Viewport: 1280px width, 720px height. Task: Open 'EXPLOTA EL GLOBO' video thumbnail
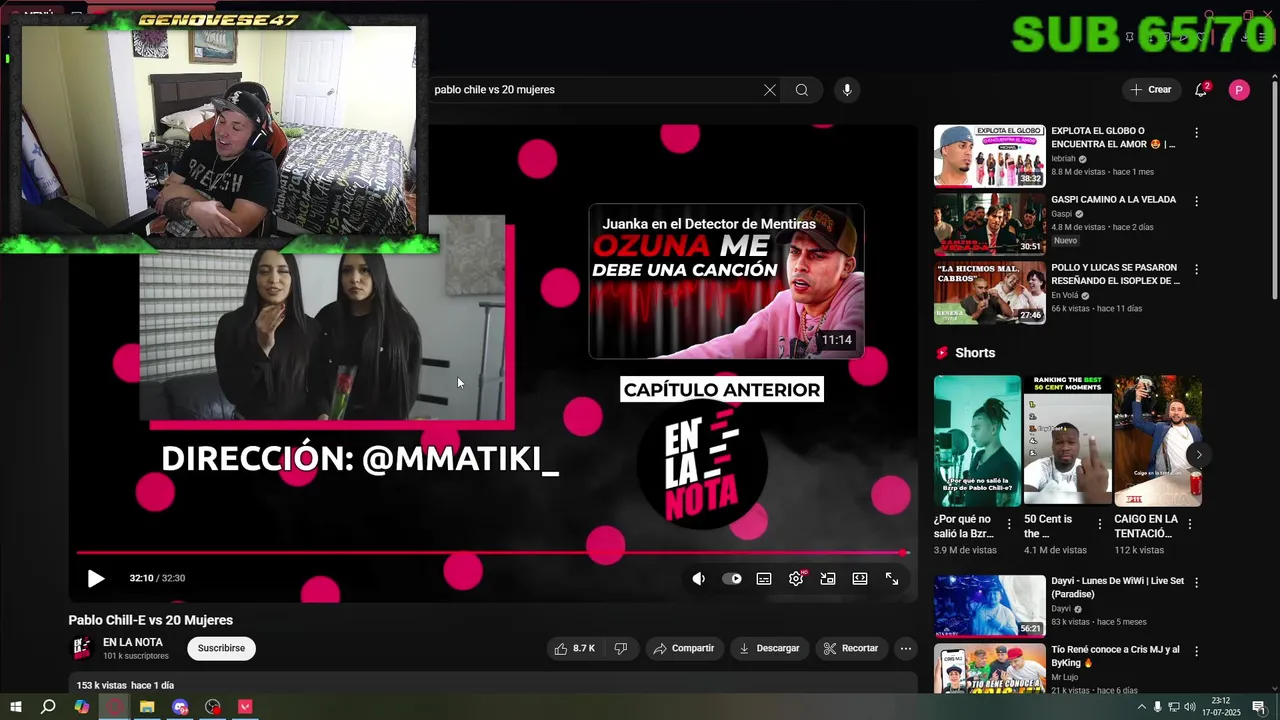(989, 156)
